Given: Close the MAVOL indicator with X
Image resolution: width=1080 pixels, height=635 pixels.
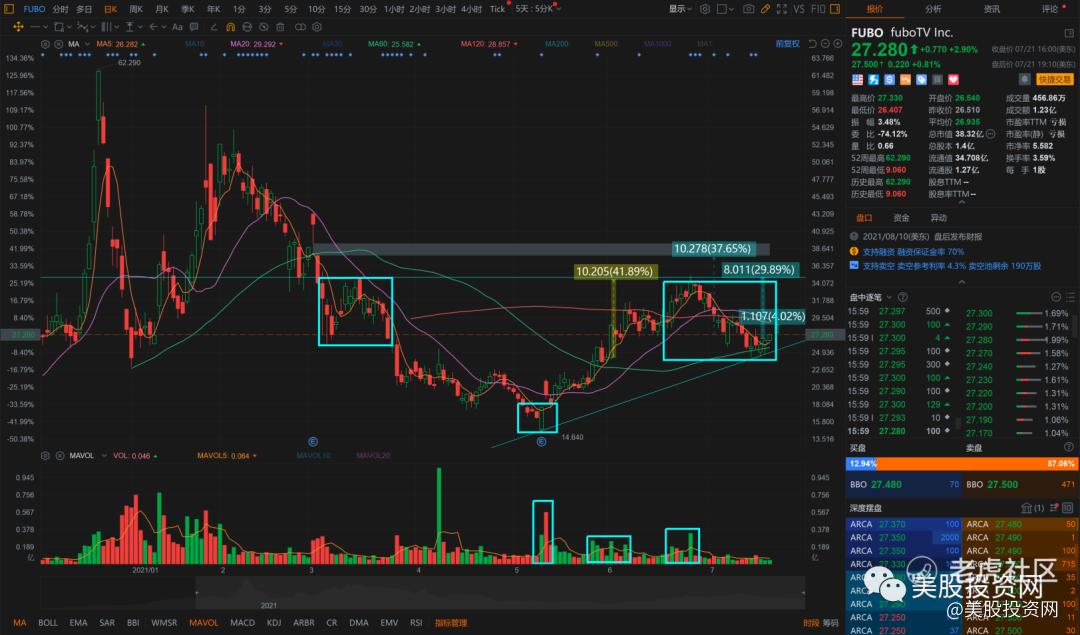Looking at the screenshot, I should pos(59,456).
